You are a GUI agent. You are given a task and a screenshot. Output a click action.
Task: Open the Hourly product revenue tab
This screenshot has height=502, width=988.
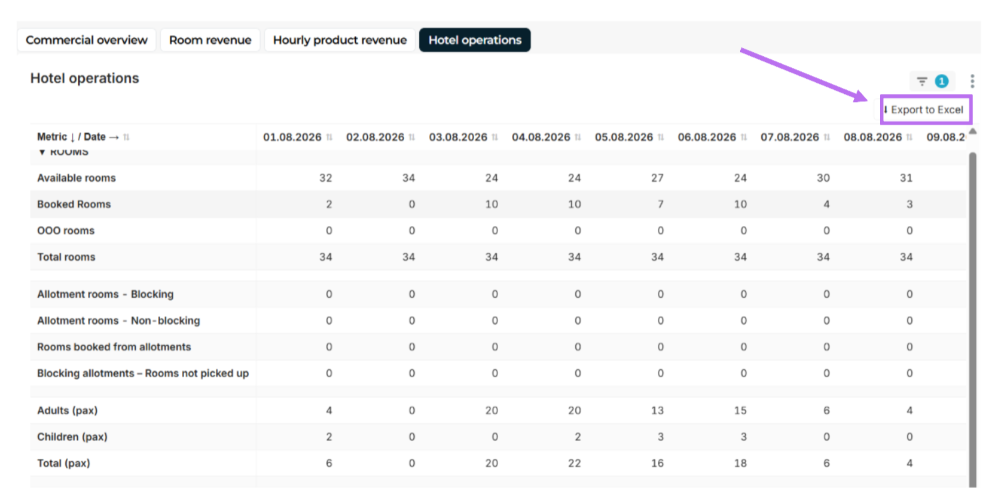point(340,40)
